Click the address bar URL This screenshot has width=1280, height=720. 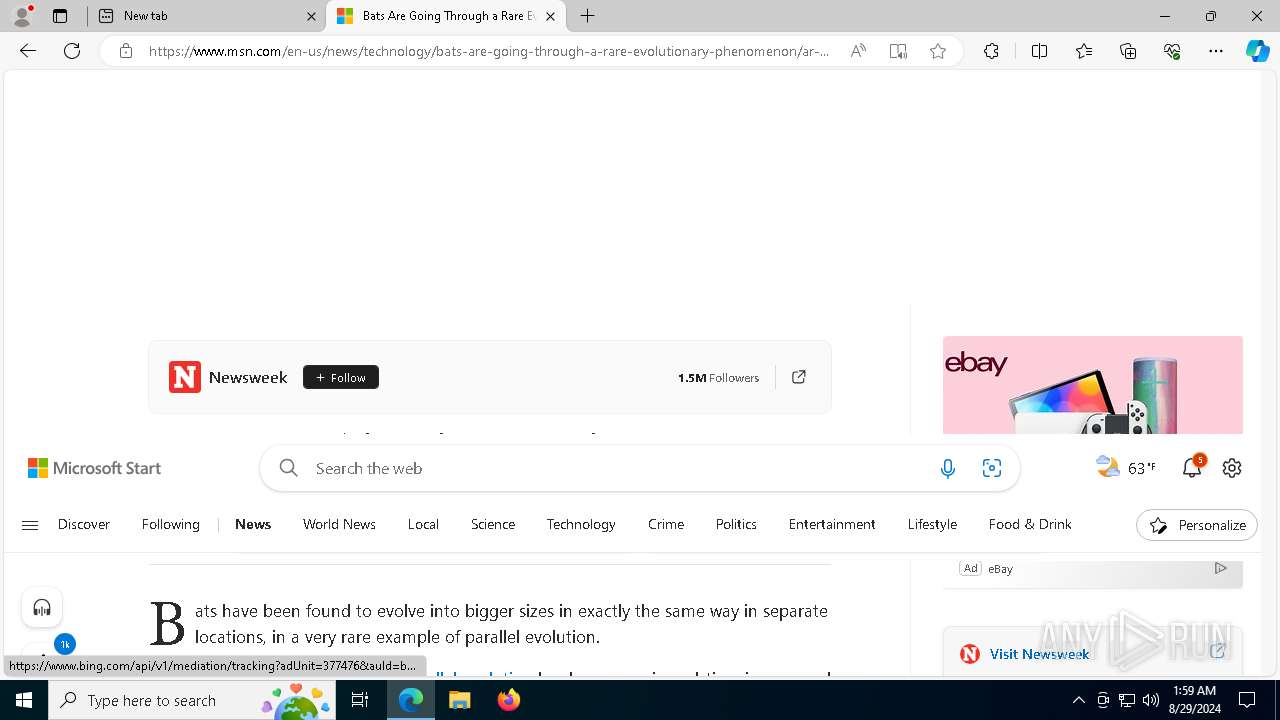(x=489, y=51)
